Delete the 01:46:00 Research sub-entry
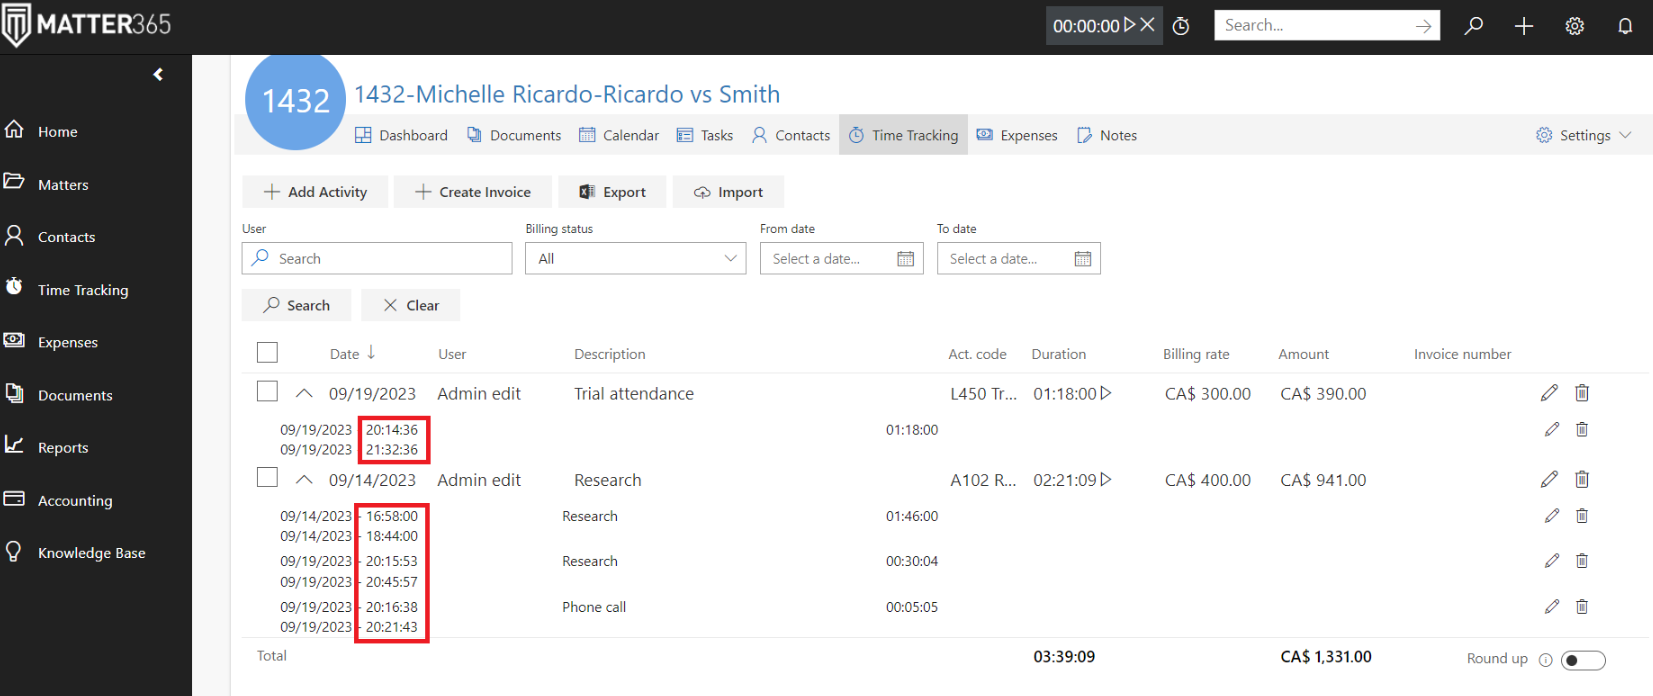 click(x=1582, y=516)
